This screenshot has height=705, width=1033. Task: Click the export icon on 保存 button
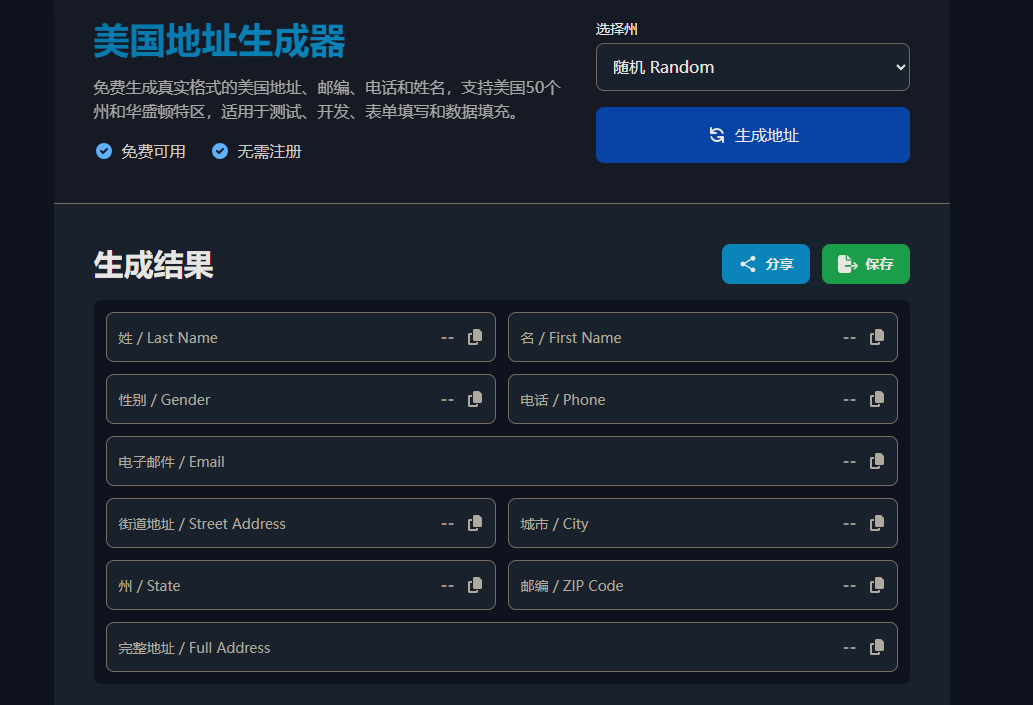coord(847,264)
